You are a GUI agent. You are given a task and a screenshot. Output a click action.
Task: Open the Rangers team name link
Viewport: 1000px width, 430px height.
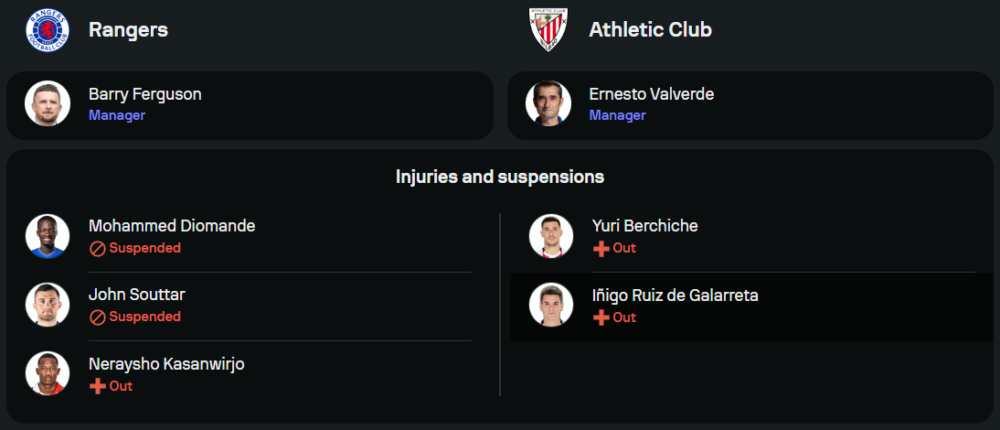[128, 30]
